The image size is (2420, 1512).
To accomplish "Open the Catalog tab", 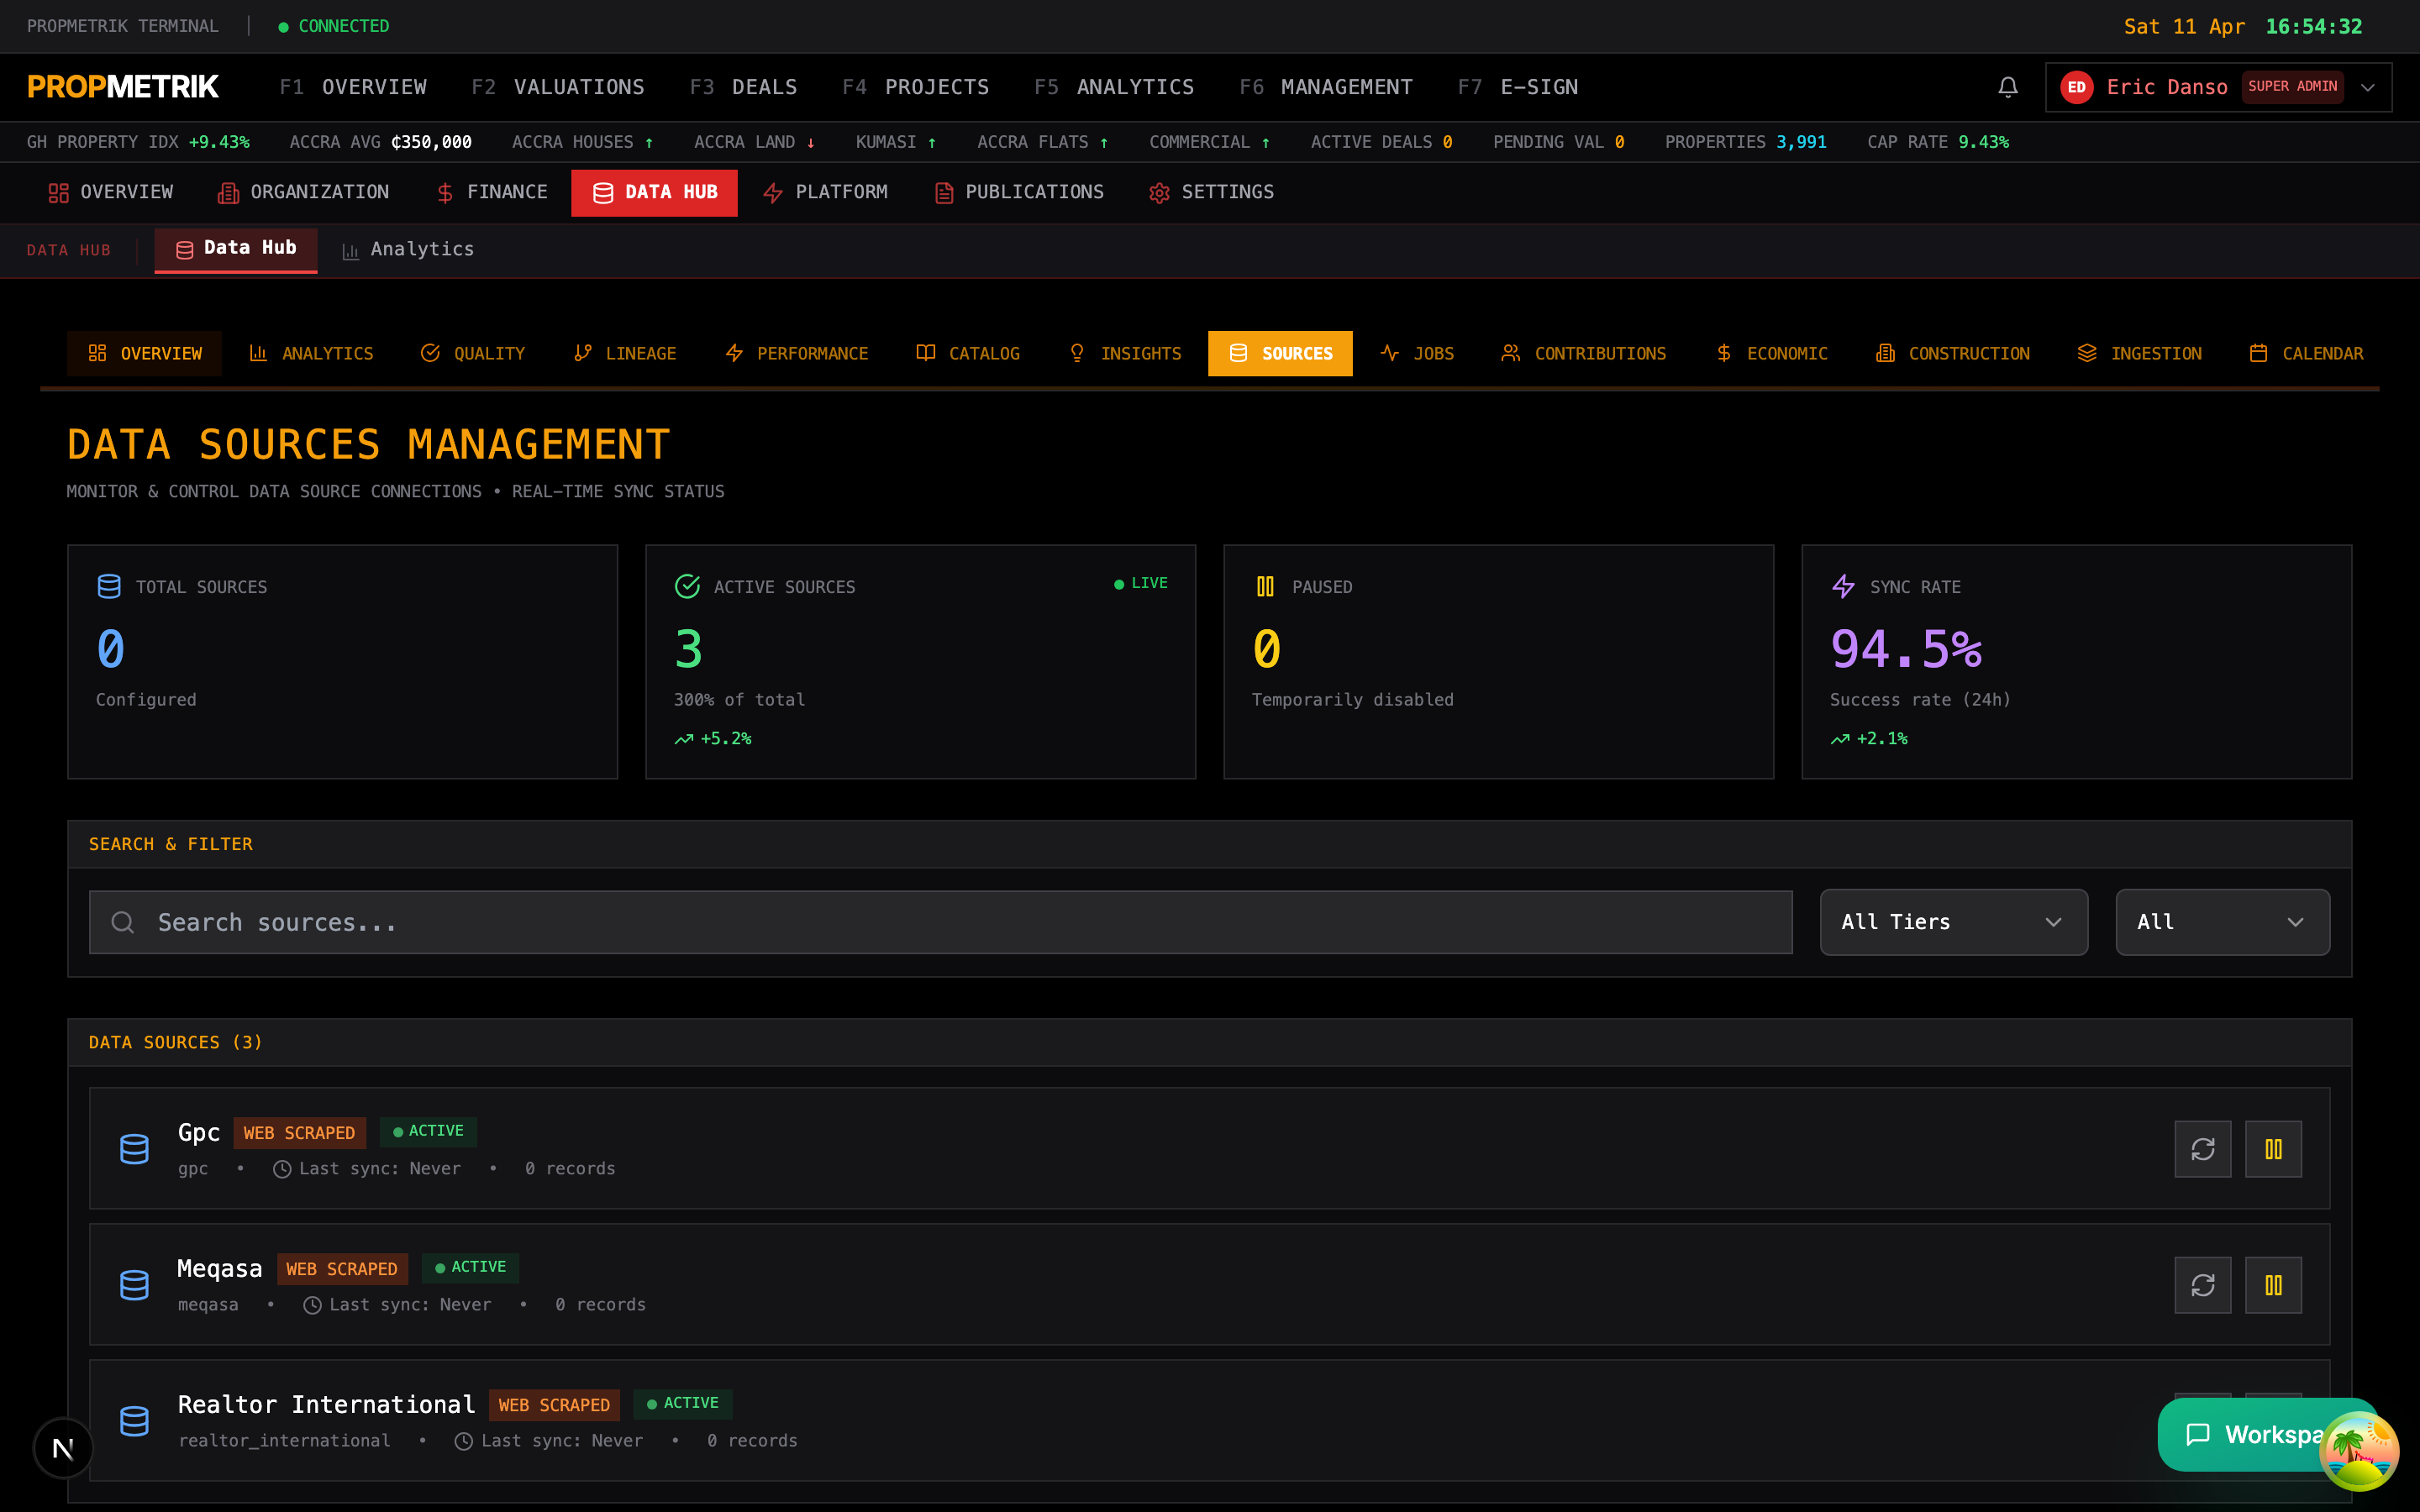I will 967,354.
